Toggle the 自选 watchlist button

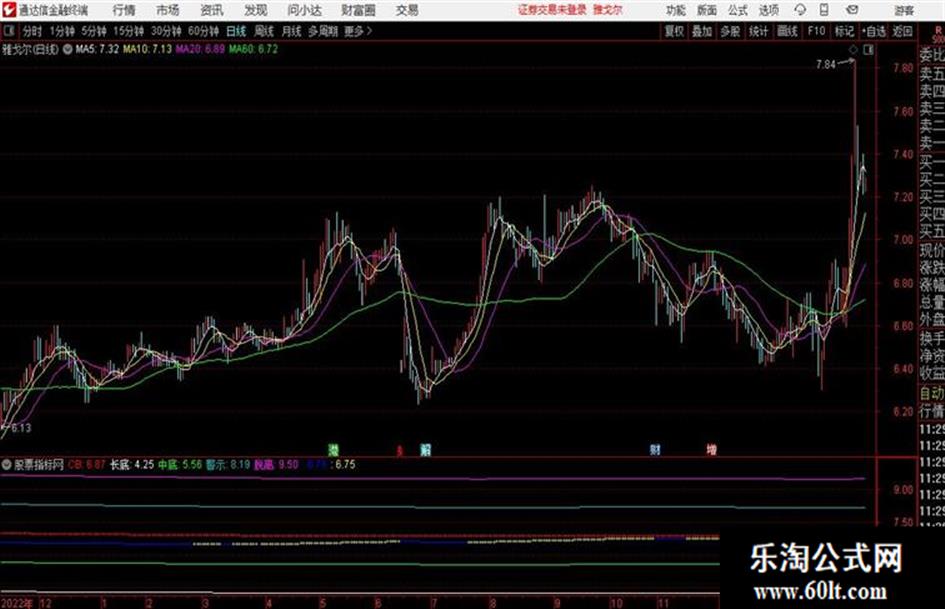tap(874, 31)
